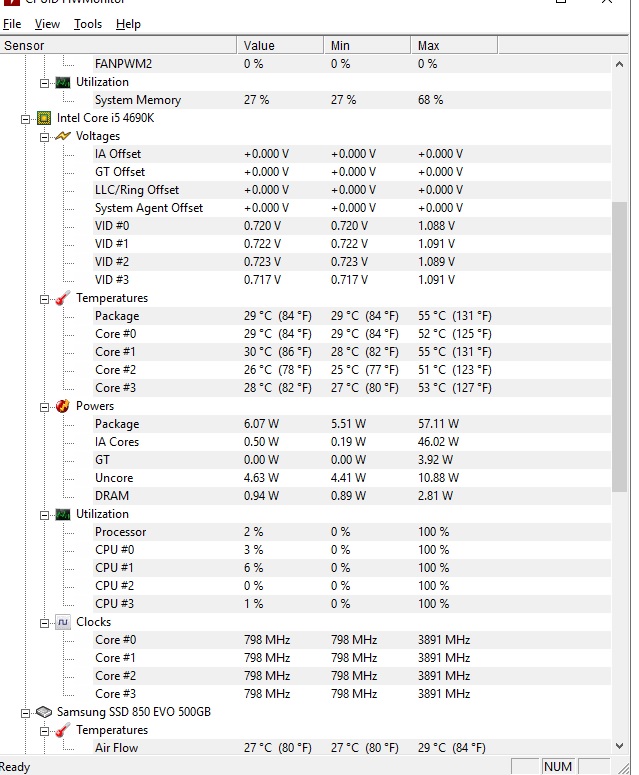Click the CPU Utilization chip icon

(x=63, y=514)
